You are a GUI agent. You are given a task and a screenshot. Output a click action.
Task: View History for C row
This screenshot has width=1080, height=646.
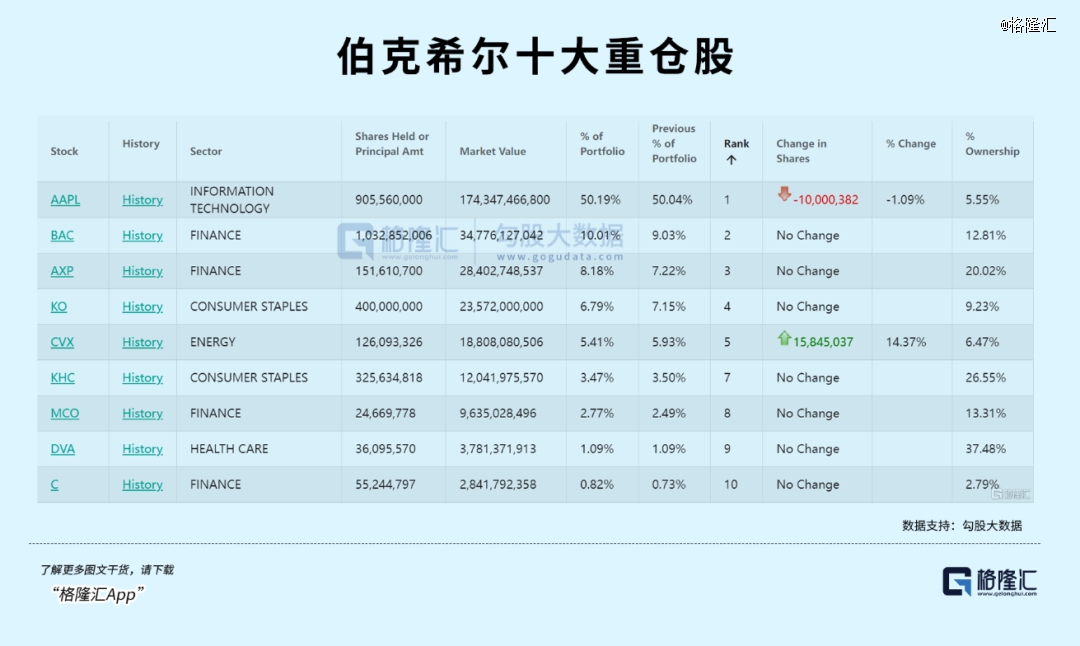tap(143, 485)
